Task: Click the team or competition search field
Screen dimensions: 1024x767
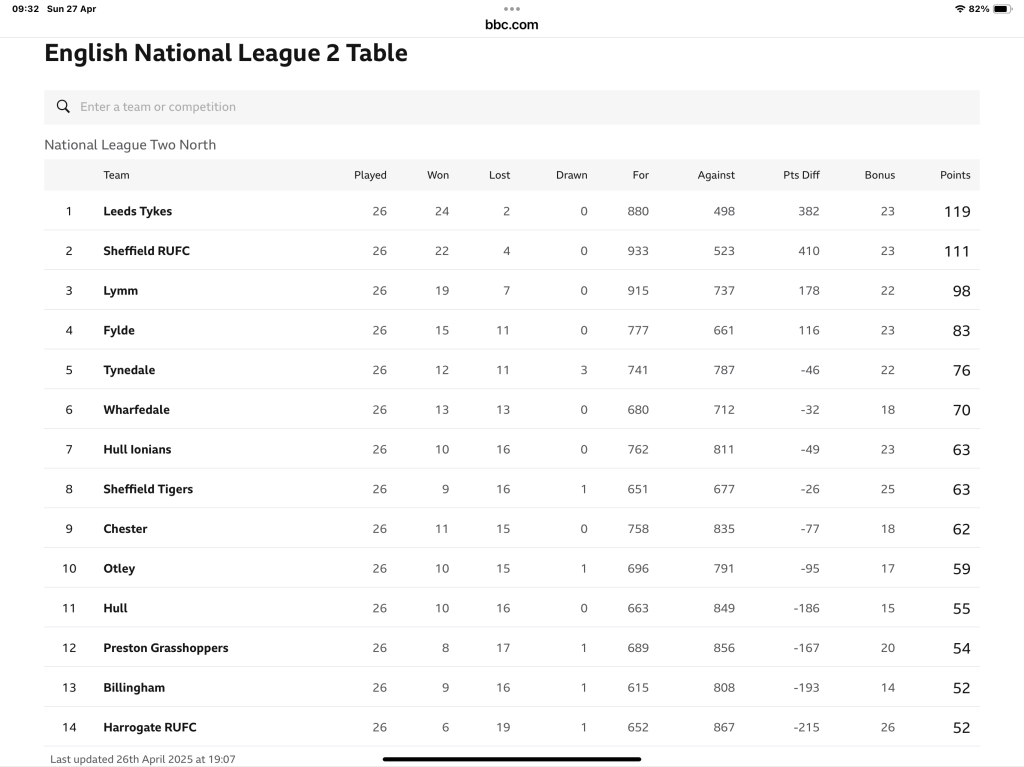Action: coord(520,107)
